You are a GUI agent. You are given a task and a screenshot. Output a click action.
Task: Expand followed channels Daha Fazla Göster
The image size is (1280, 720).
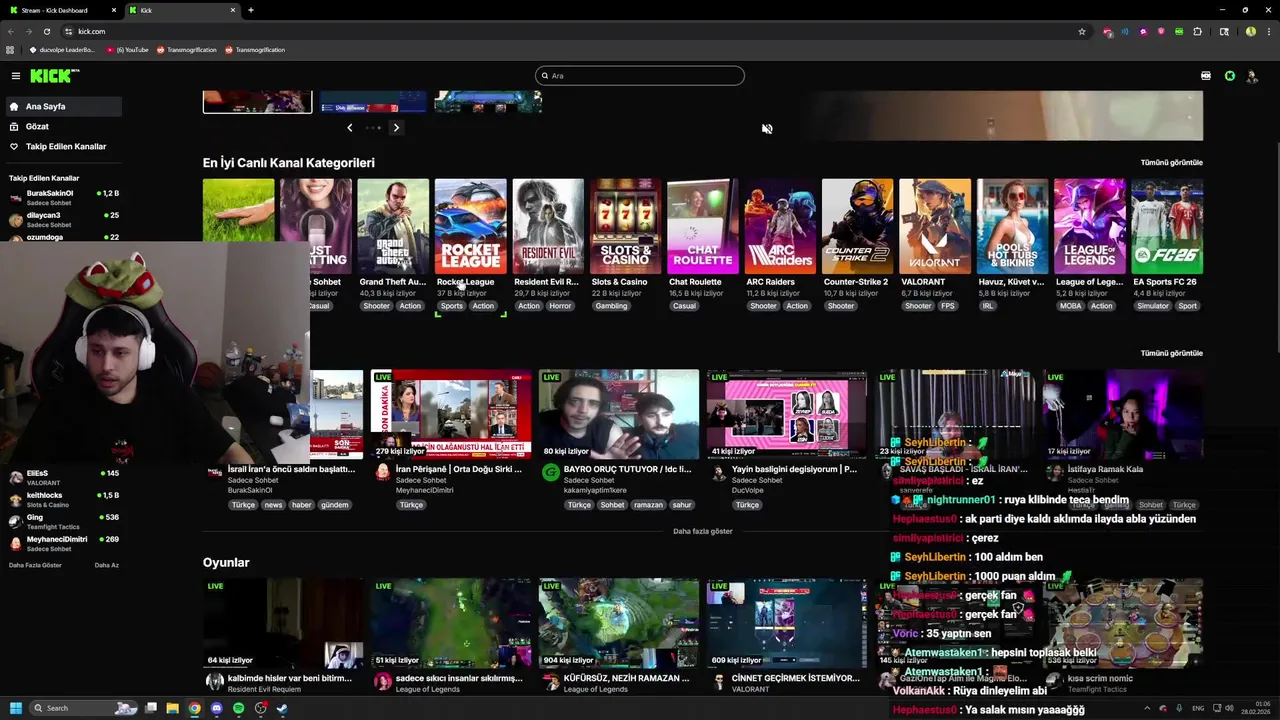point(35,565)
